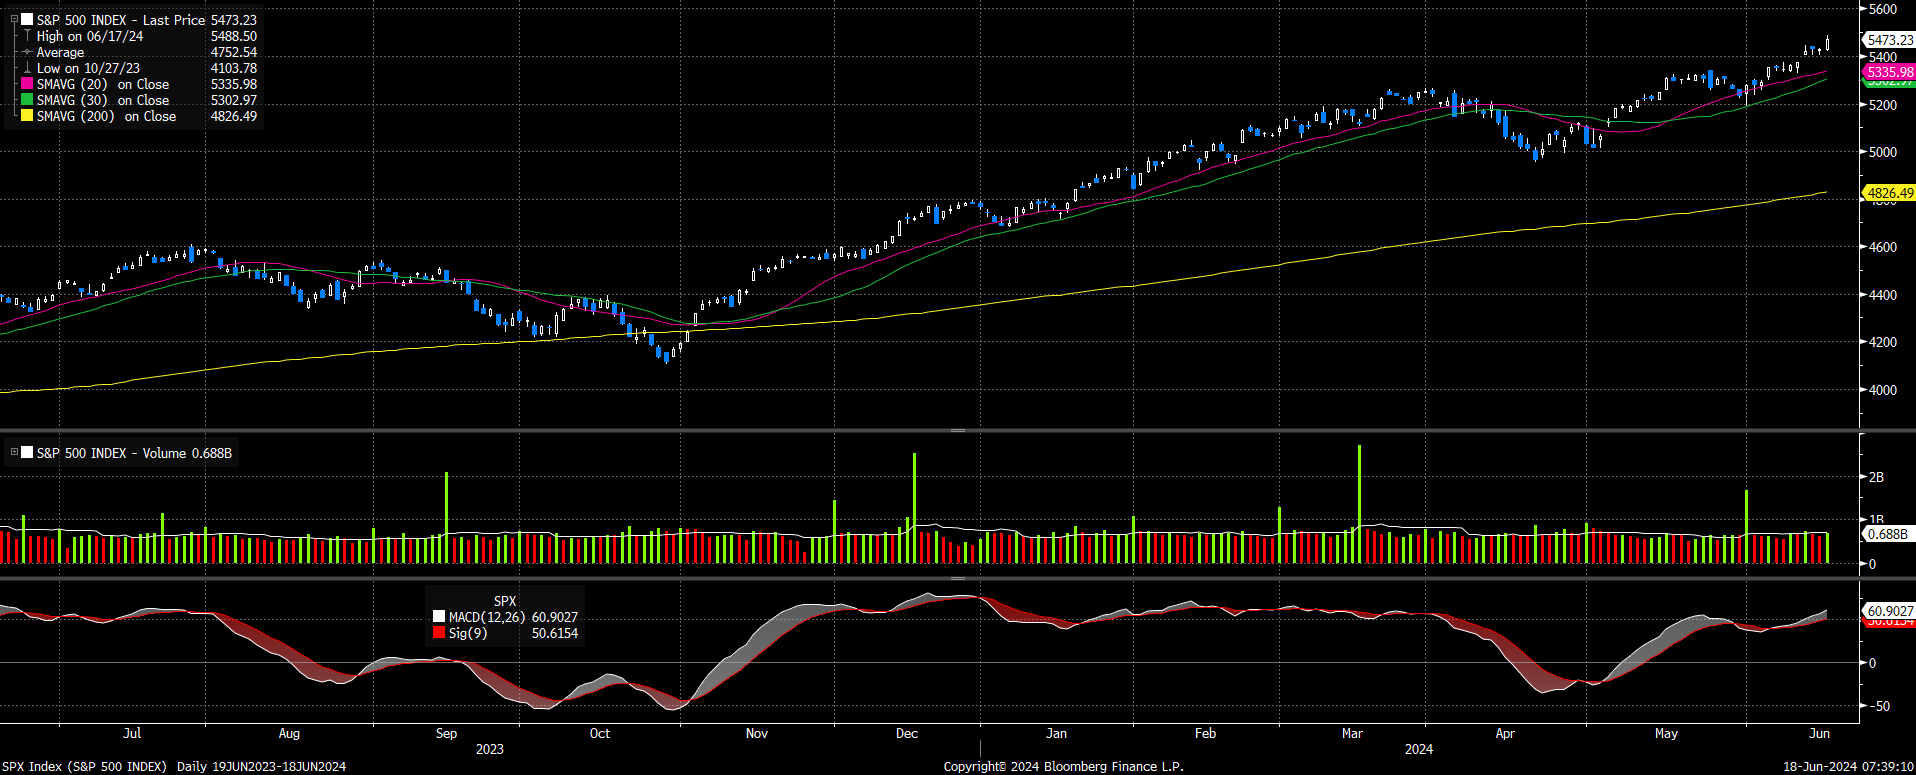
Task: Click the 'Dec' x-axis month label
Action: point(907,733)
